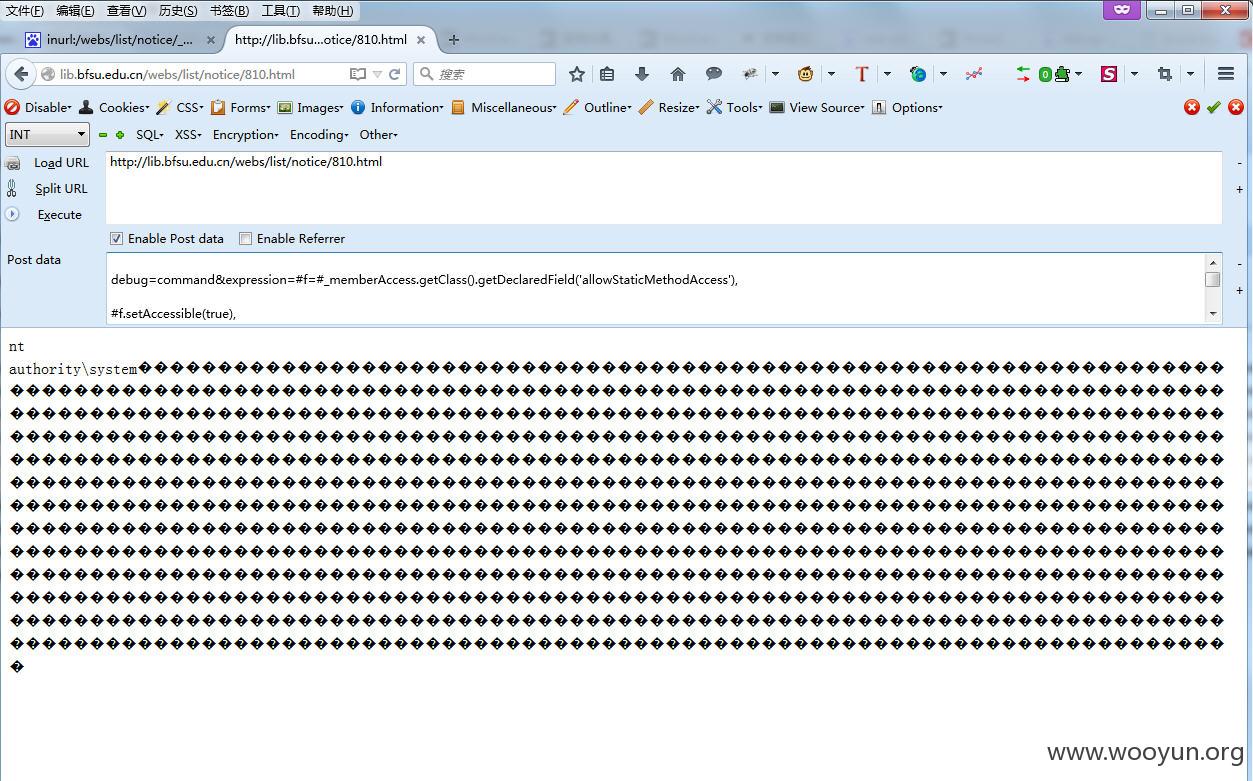Click the bookmark star icon

pyautogui.click(x=577, y=74)
